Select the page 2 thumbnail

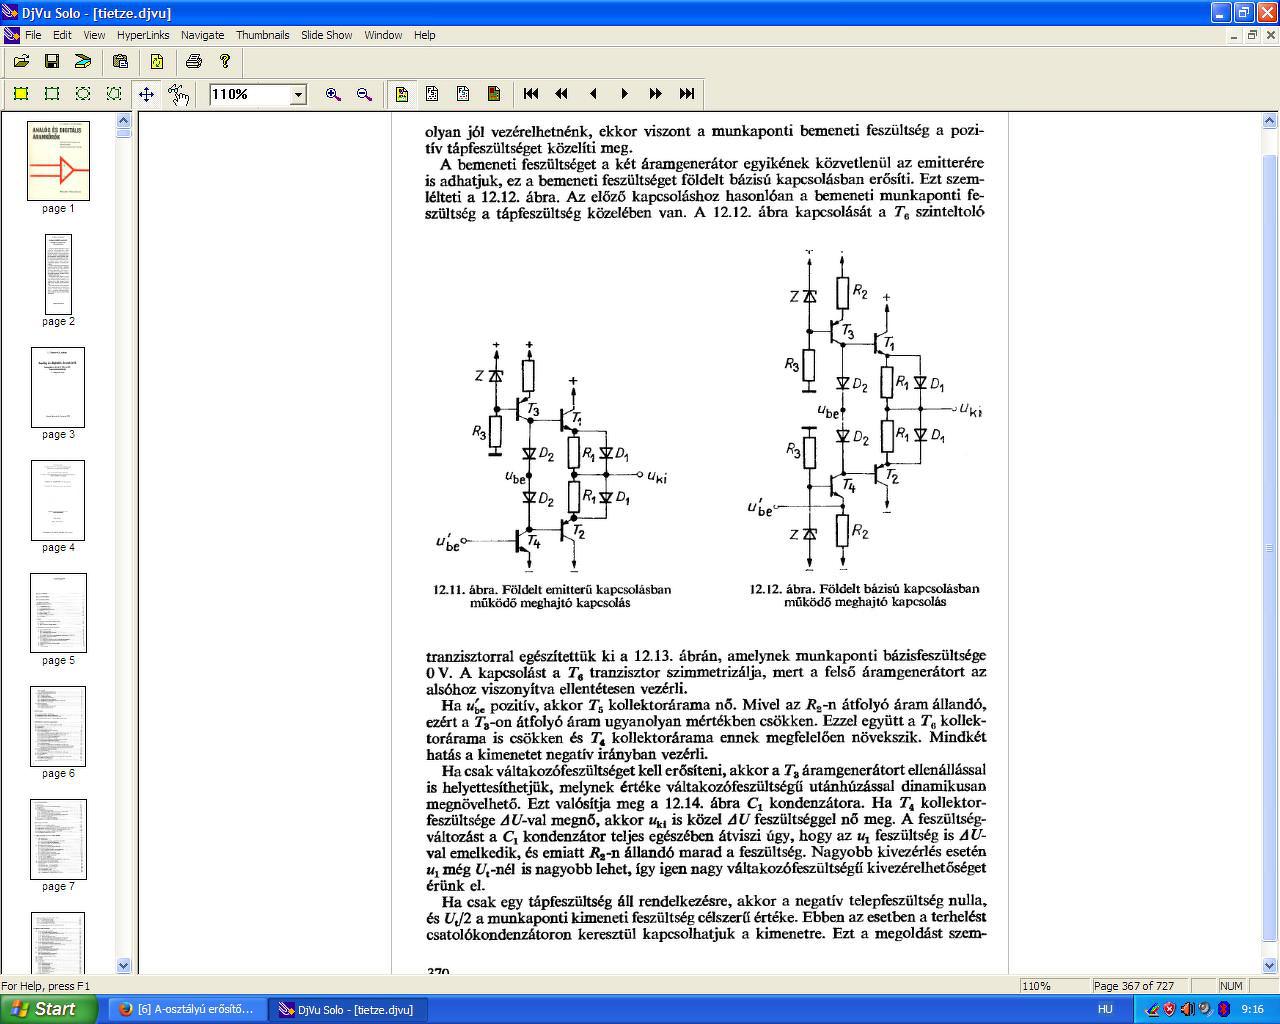point(58,274)
